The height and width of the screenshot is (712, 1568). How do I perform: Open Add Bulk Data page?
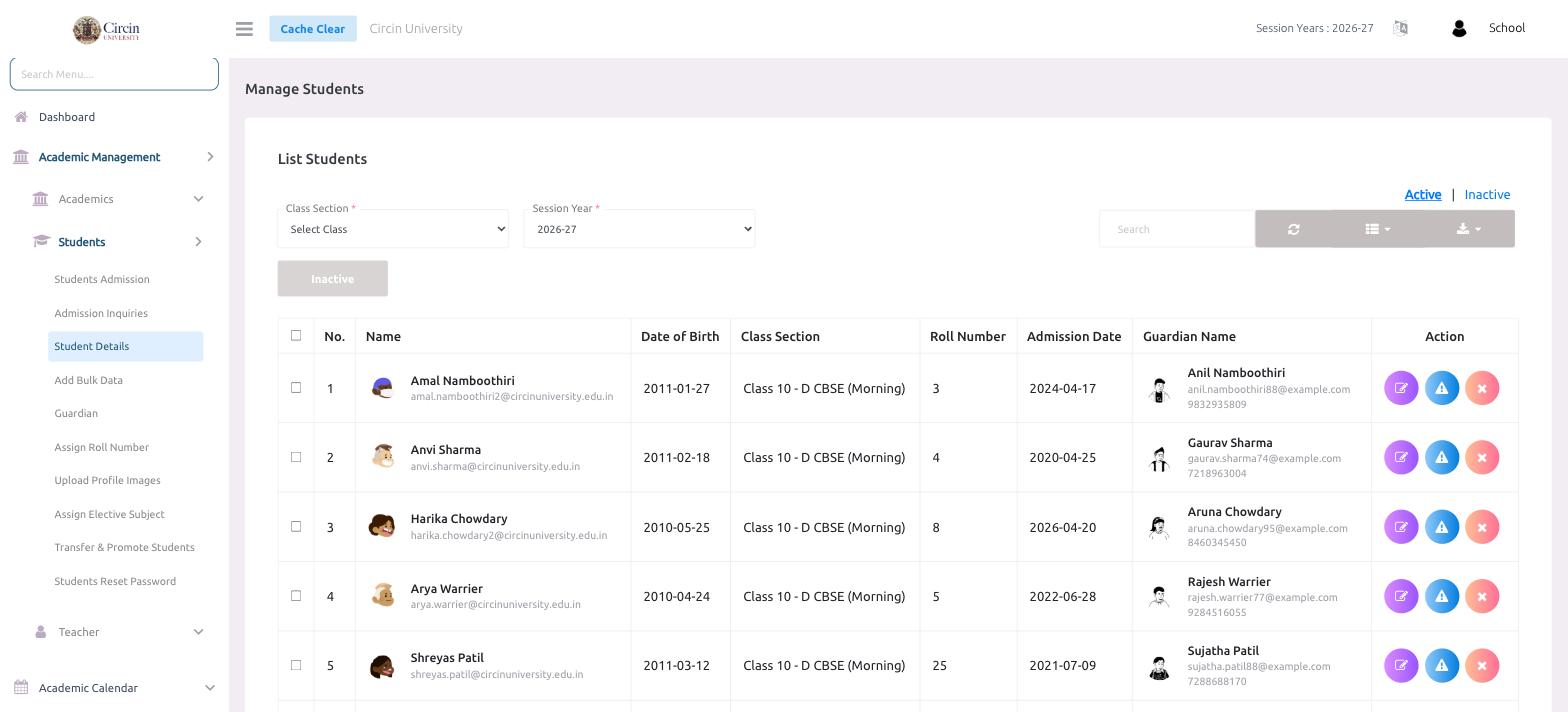point(88,380)
